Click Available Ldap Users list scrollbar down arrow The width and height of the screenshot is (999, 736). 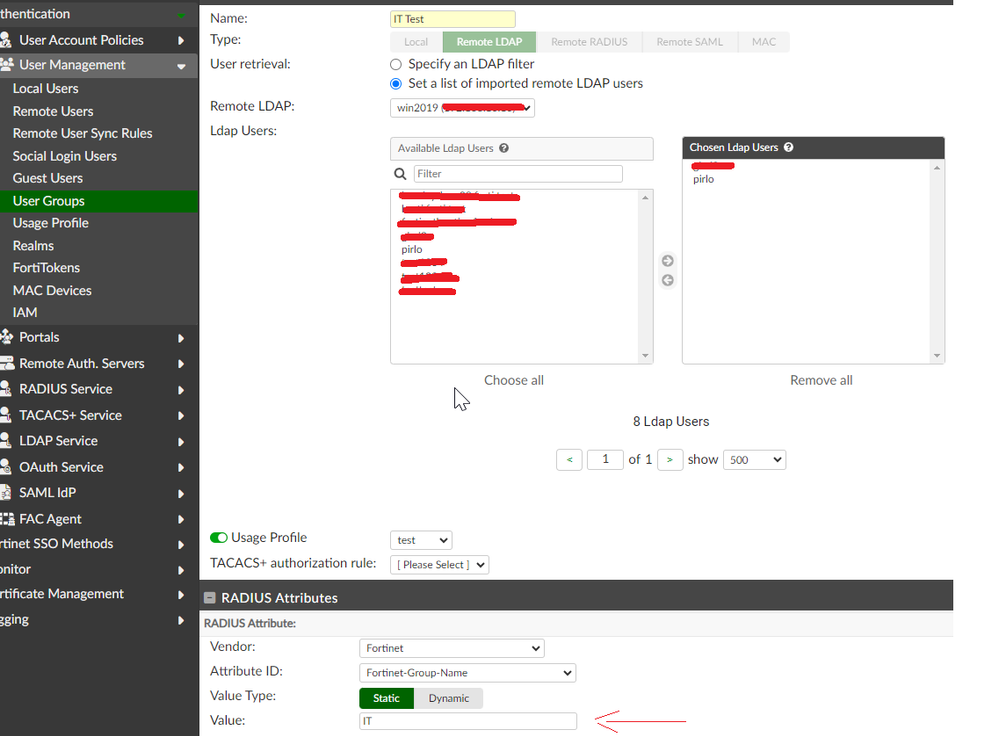pyautogui.click(x=645, y=356)
